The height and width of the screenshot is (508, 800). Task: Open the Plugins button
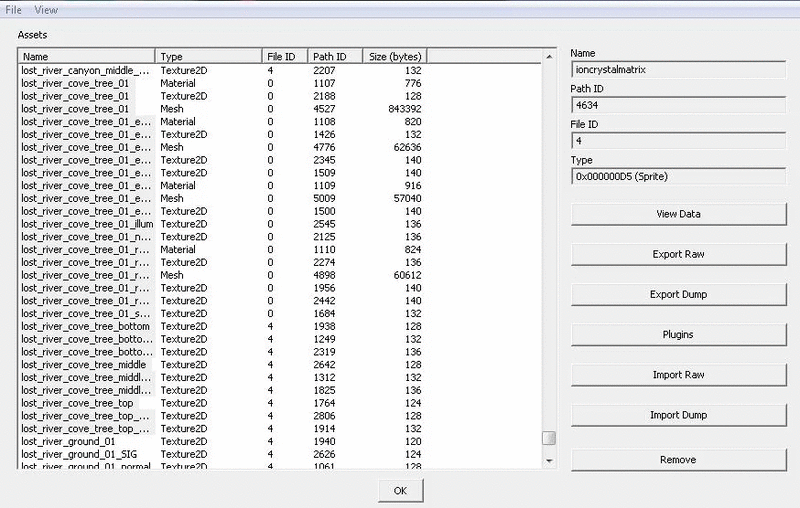pyautogui.click(x=679, y=335)
